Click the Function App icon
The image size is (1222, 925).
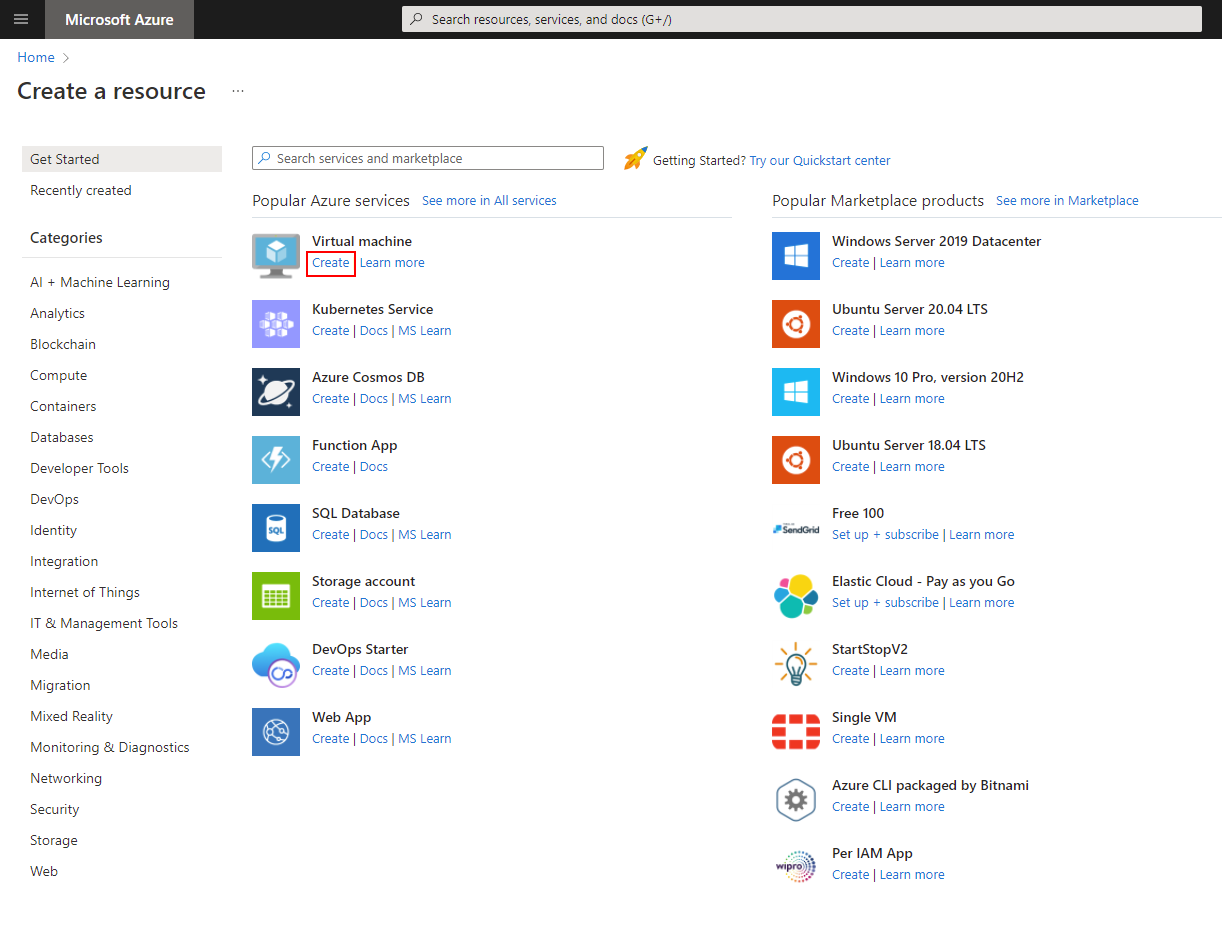tap(276, 460)
